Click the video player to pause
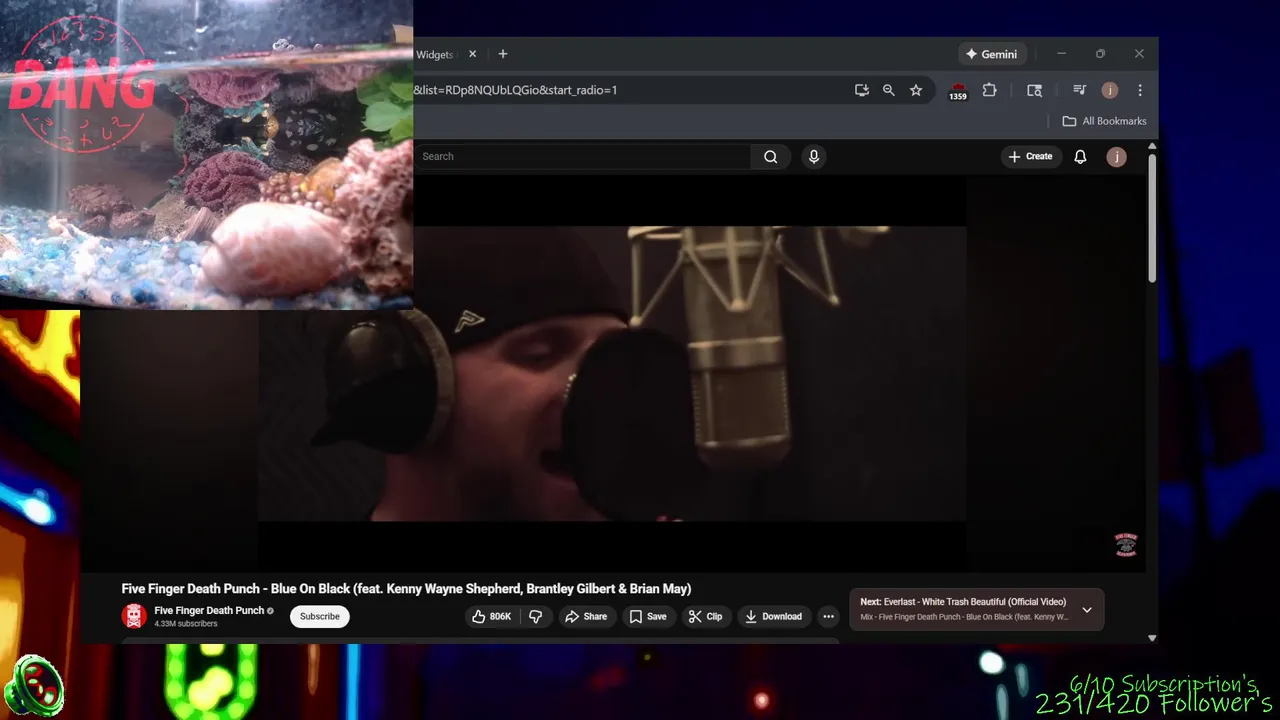This screenshot has height=720, width=1280. (612, 372)
